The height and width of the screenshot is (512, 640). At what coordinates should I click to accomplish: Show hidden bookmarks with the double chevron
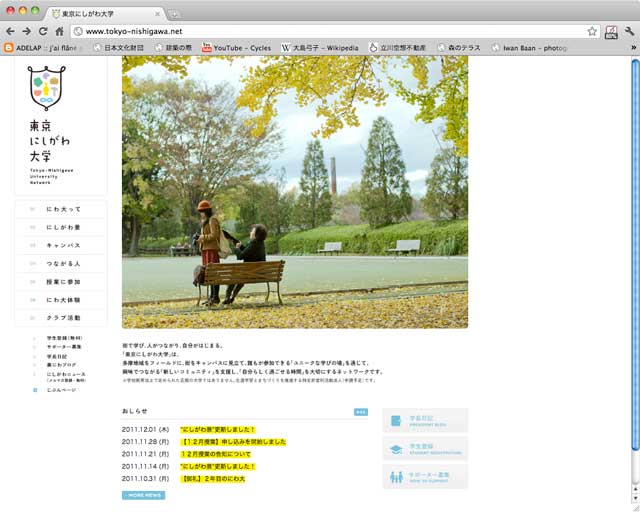click(x=634, y=48)
